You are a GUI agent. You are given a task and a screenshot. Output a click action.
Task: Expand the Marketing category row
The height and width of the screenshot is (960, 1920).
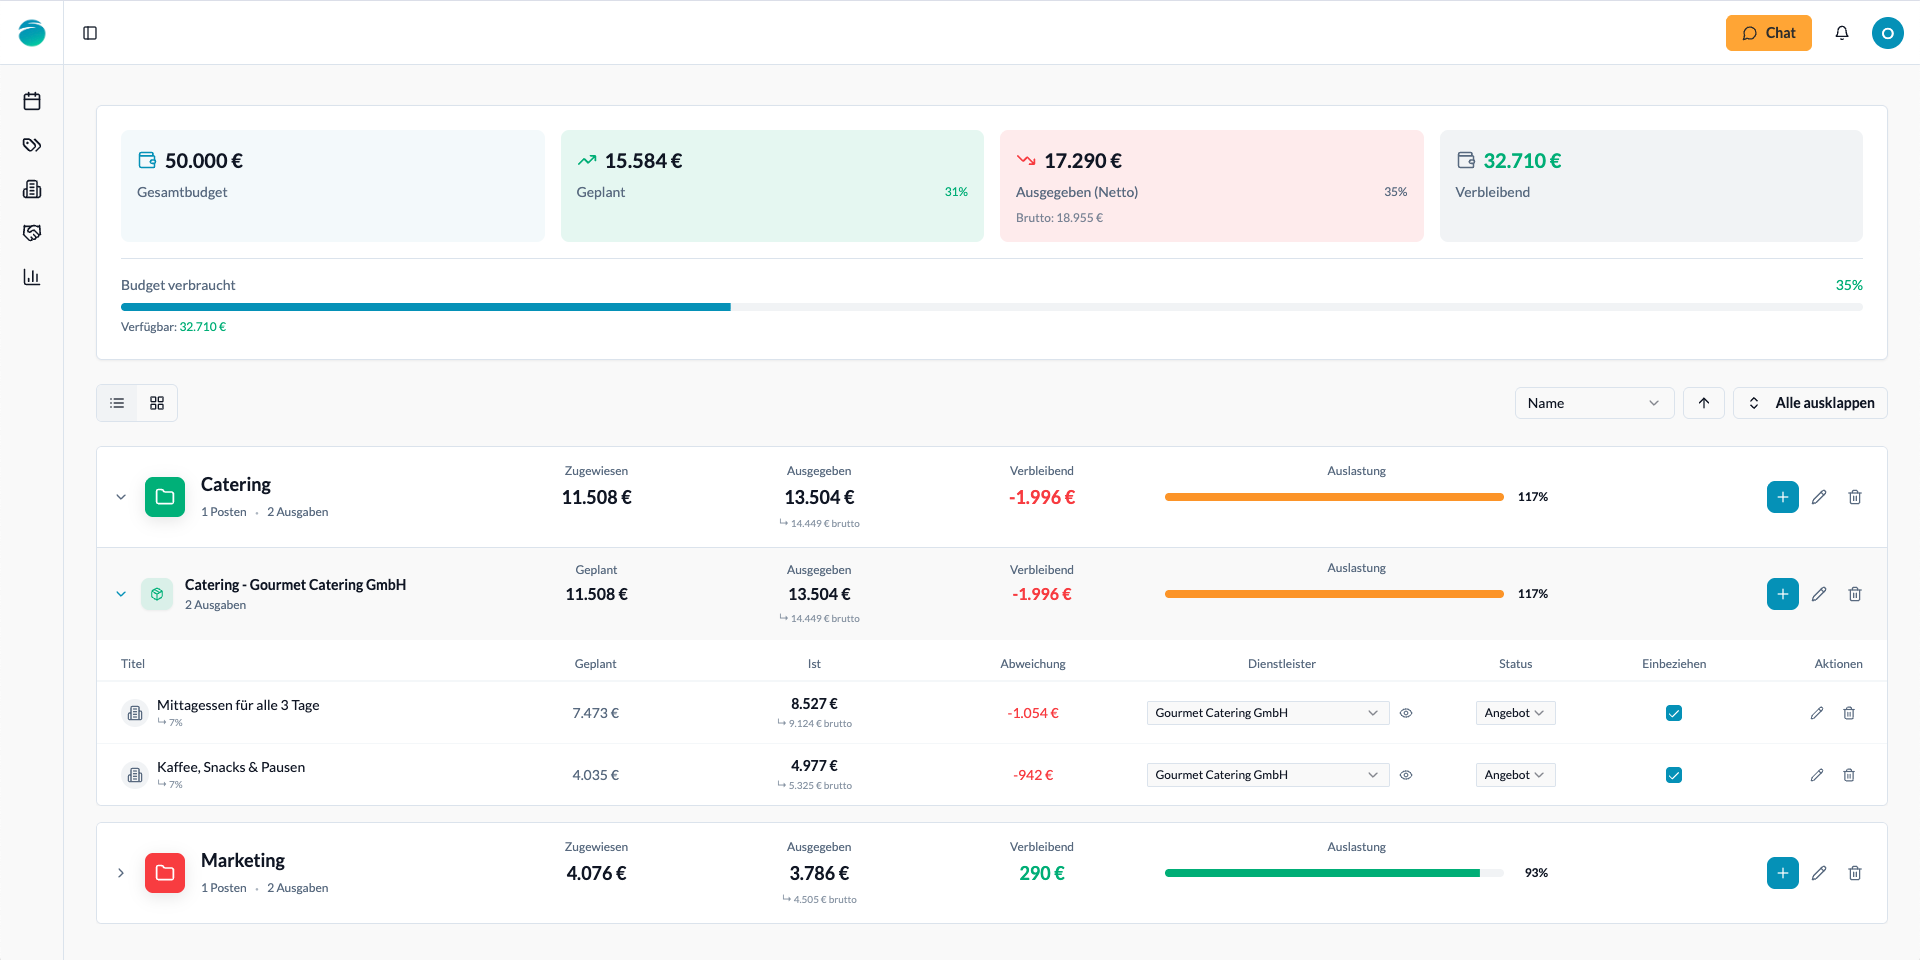coord(121,873)
